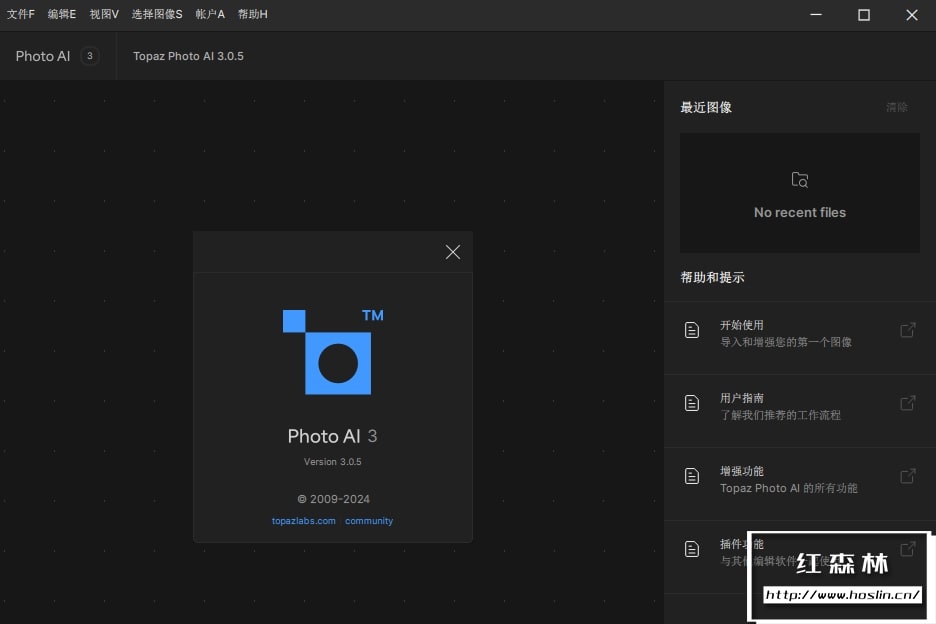Screen dimensions: 936x624
Task: Open the 帐户A menu
Action: 210,14
